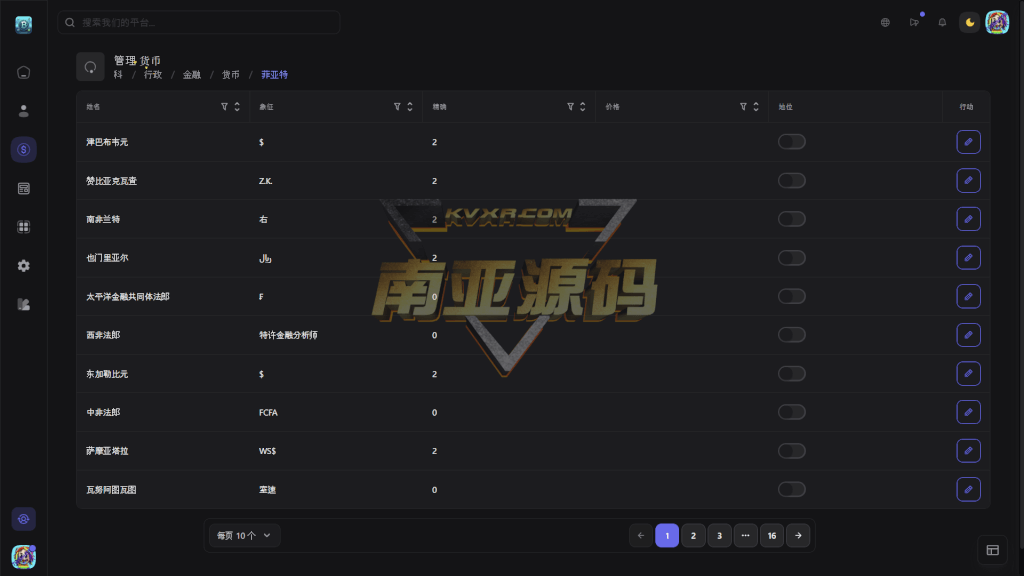Toggle the dark mode moon switch
Image resolution: width=1024 pixels, height=576 pixels.
[x=970, y=22]
